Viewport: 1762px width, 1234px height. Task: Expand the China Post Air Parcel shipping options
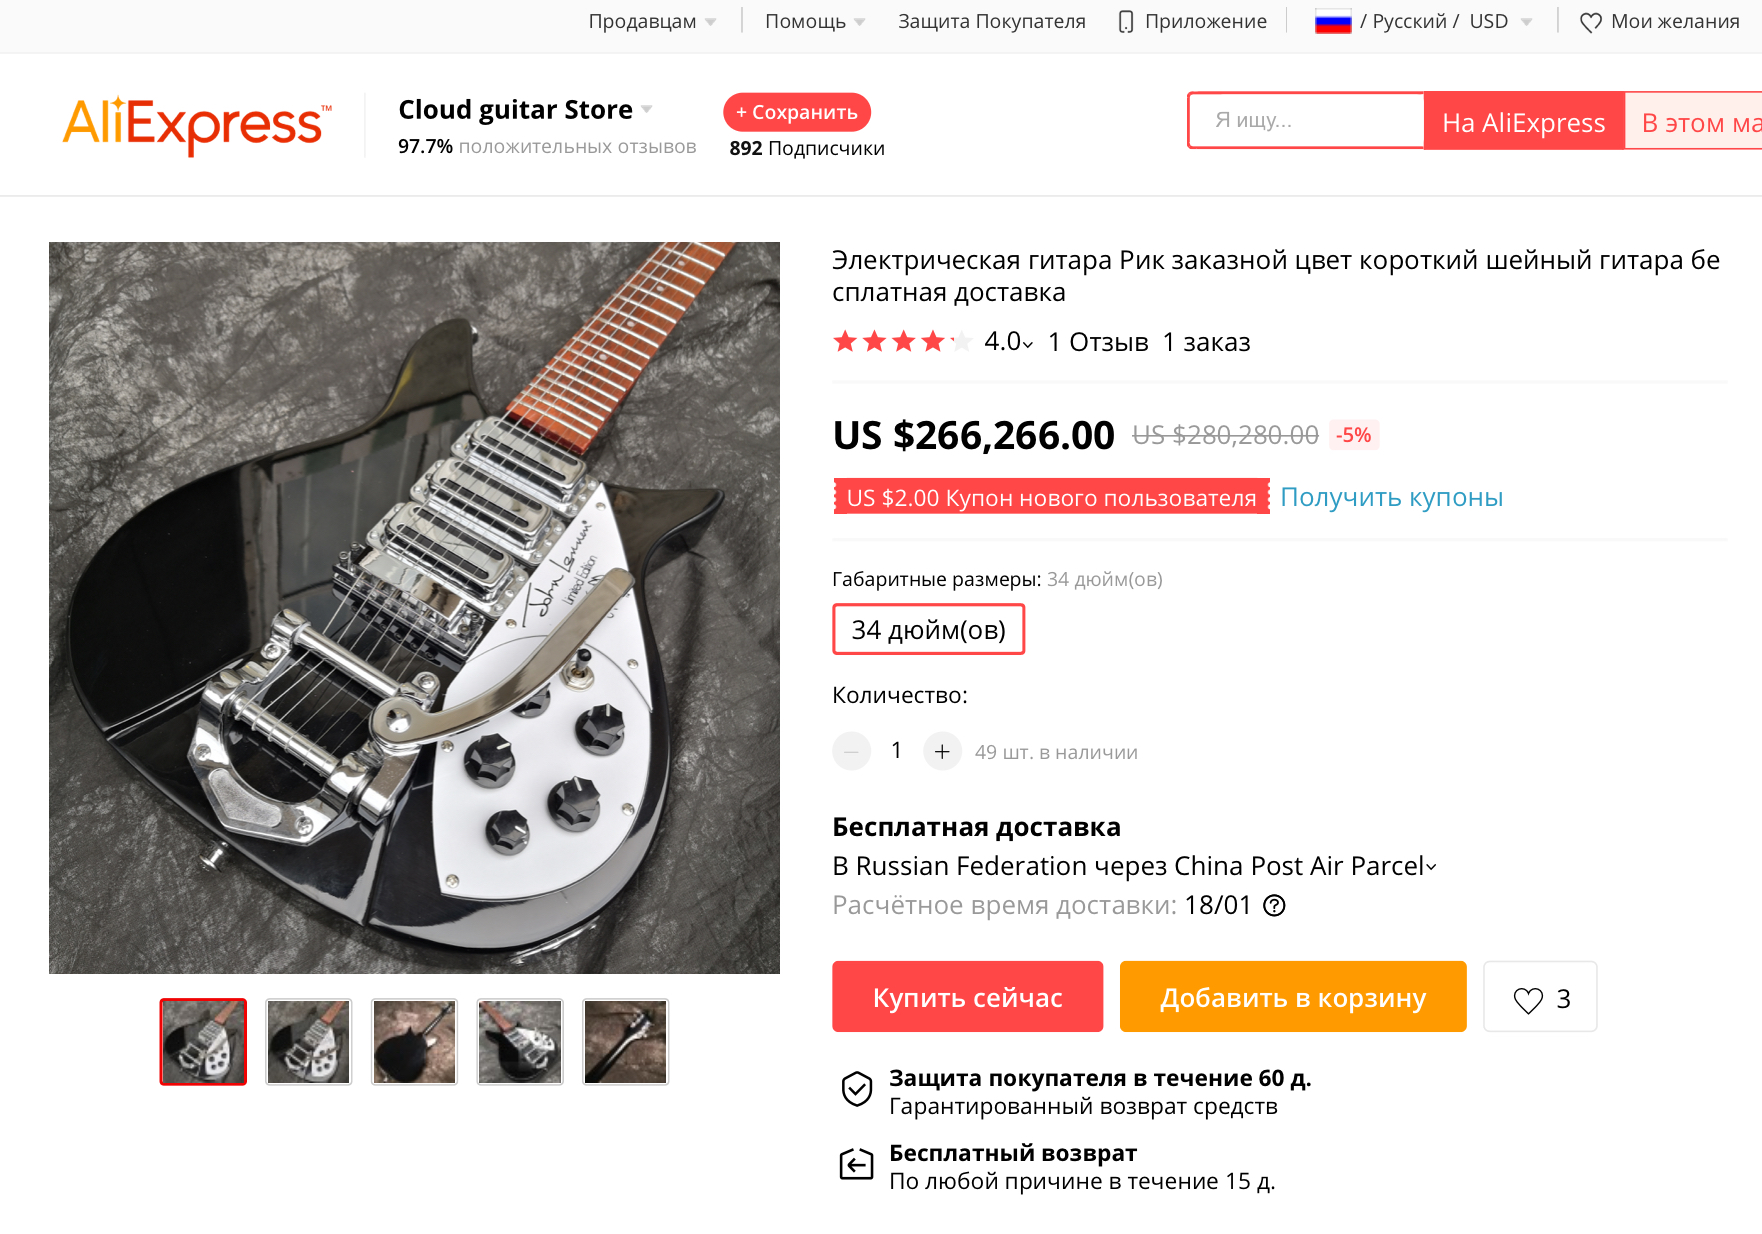point(1431,867)
